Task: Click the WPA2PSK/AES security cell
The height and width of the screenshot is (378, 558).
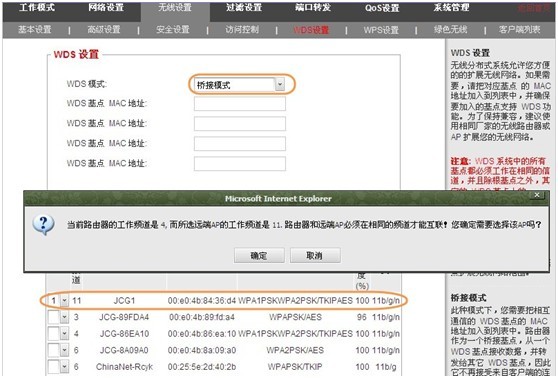Action: (x=295, y=350)
